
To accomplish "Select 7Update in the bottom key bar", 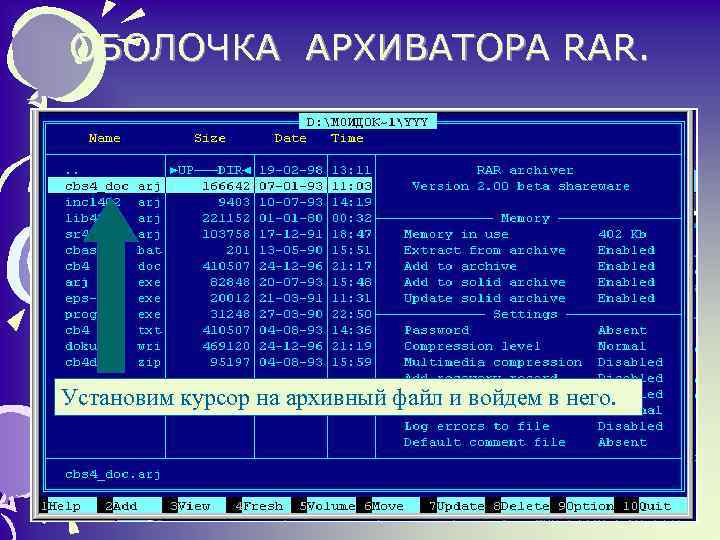I will click(x=457, y=506).
